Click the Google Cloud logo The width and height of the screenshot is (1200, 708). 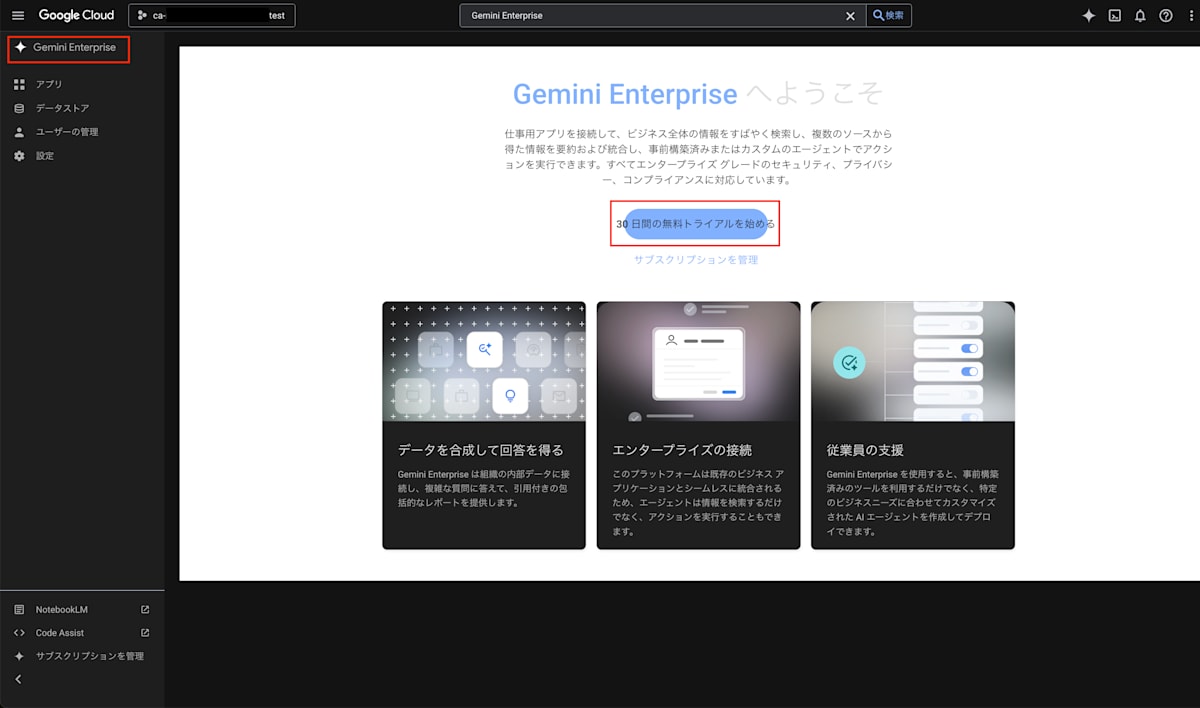pos(77,15)
